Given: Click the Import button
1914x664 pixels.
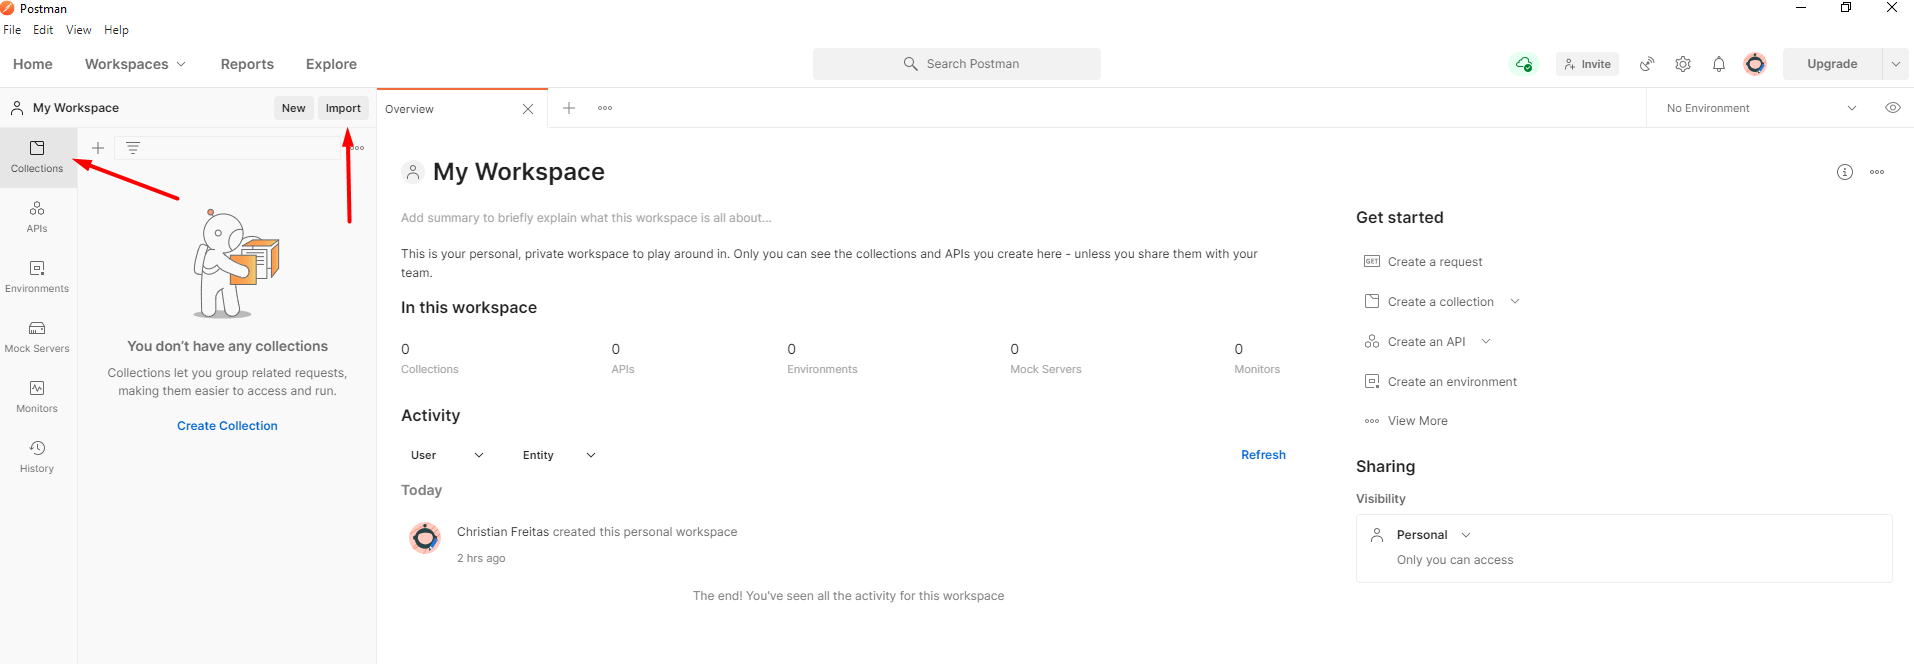Looking at the screenshot, I should 343,108.
